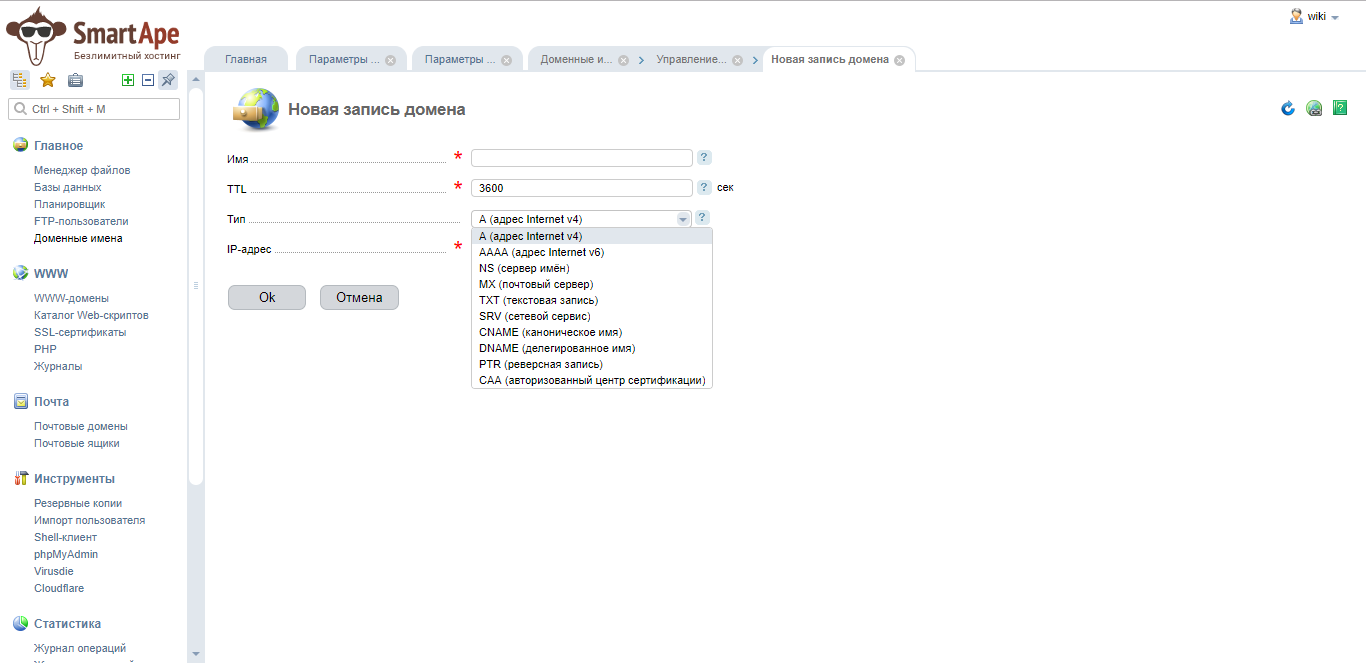The width and height of the screenshot is (1366, 663).
Task: Show favorites with the star icon
Action: click(47, 80)
